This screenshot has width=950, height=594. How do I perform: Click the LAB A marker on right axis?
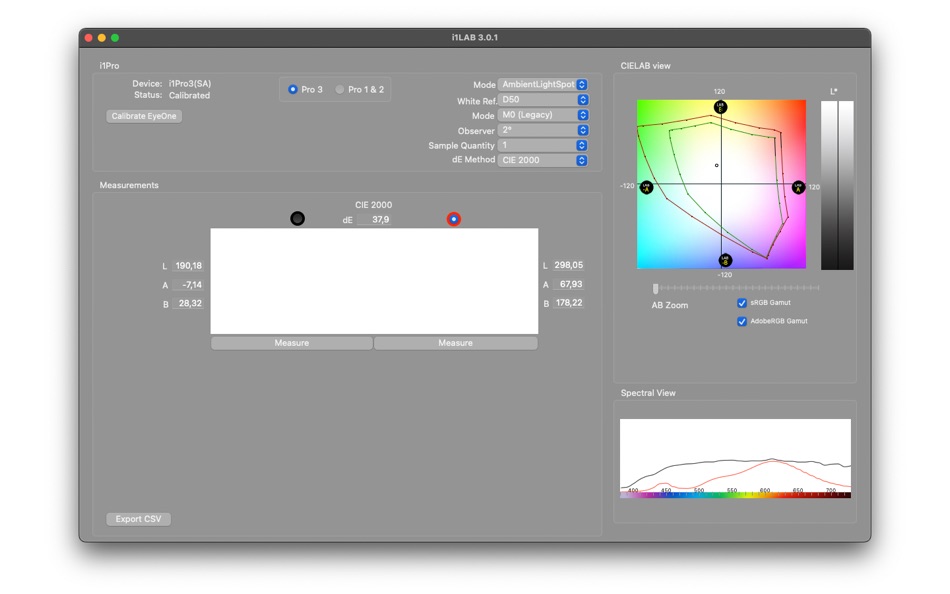pos(799,187)
